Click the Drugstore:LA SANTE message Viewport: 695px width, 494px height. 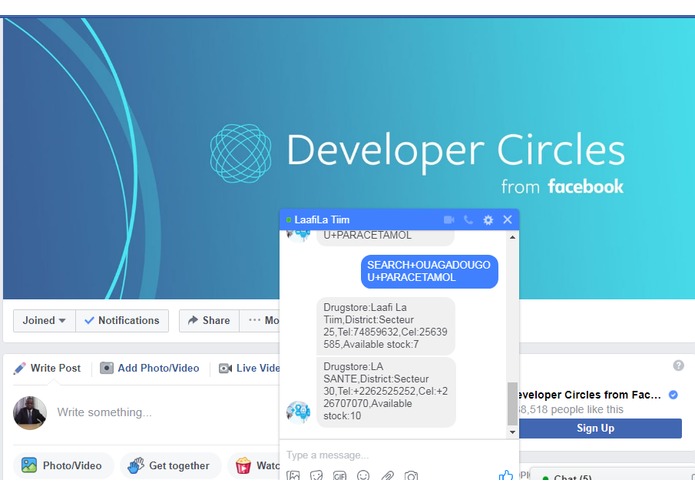[x=386, y=392]
